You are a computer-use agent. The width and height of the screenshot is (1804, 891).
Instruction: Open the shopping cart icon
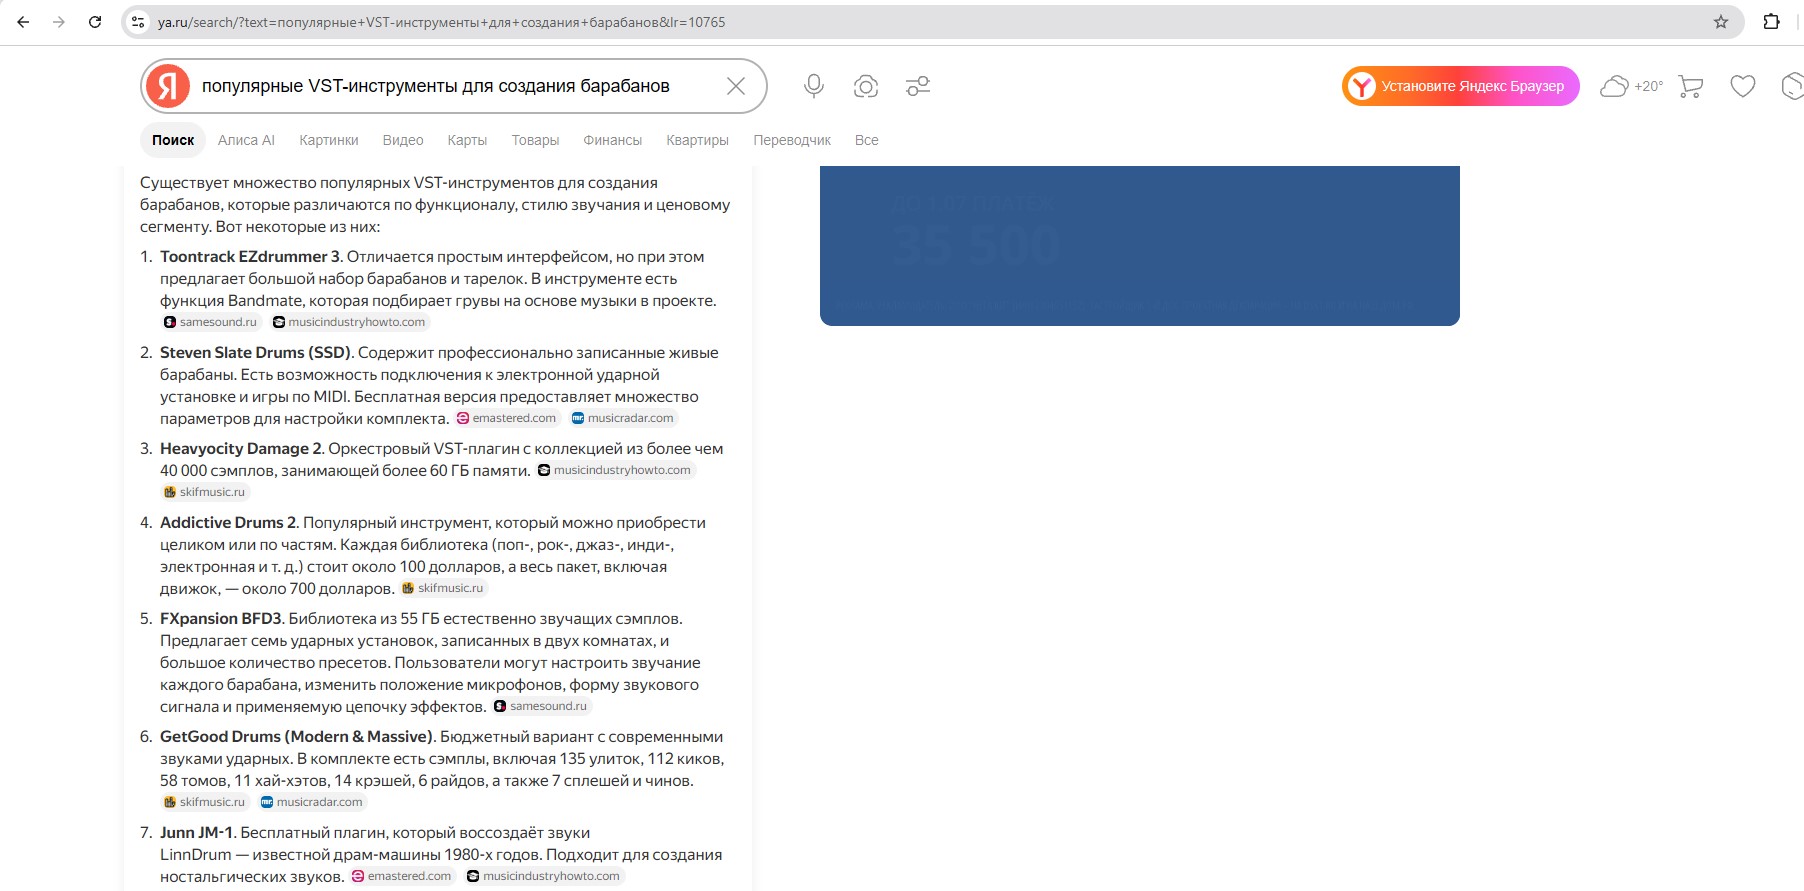[x=1691, y=86]
